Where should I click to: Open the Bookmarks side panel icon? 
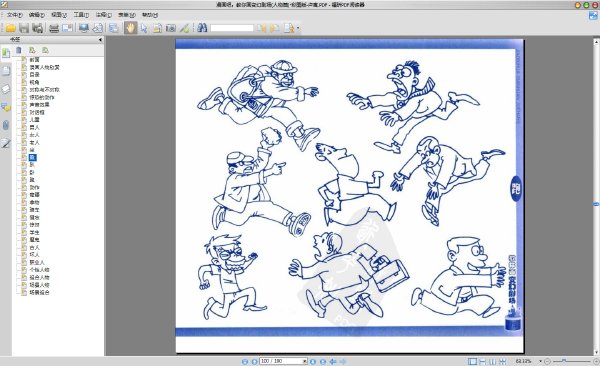pyautogui.click(x=6, y=52)
